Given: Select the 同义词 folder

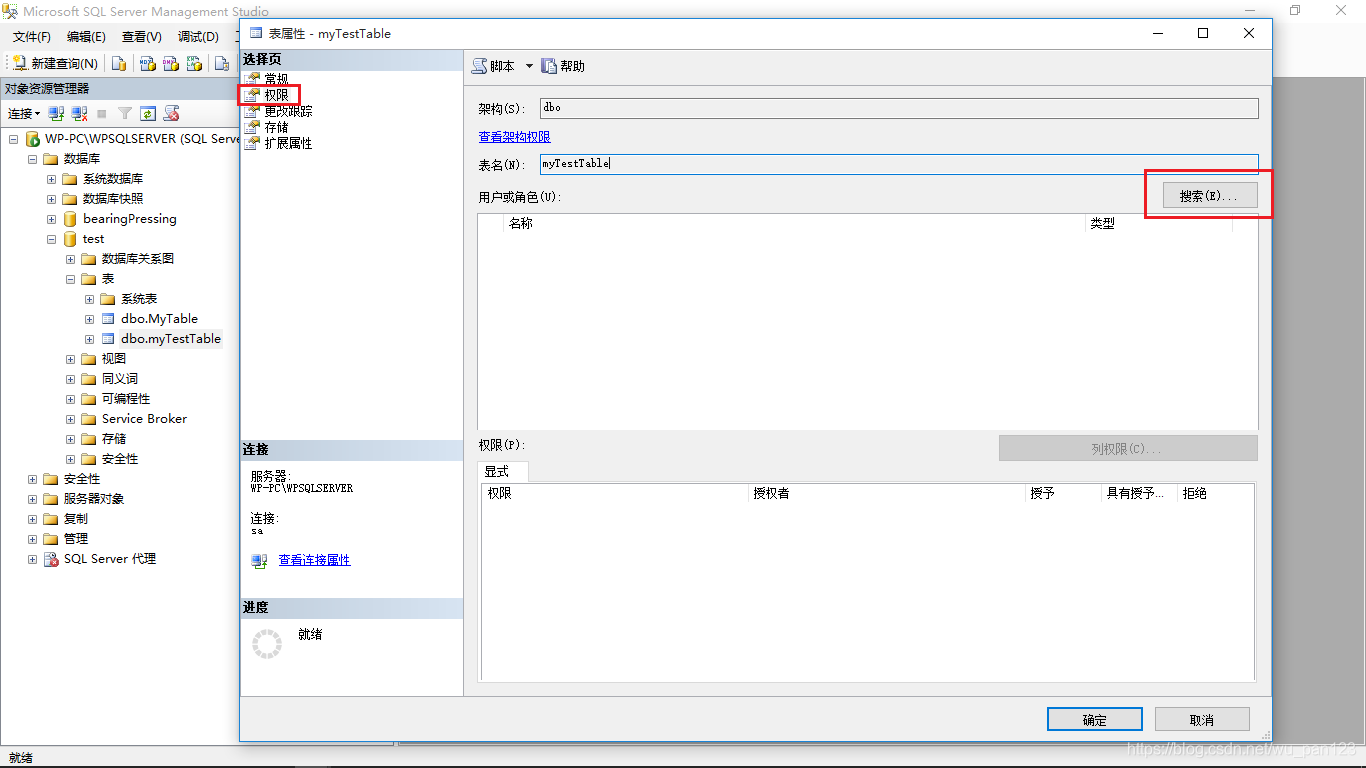Looking at the screenshot, I should tap(120, 379).
